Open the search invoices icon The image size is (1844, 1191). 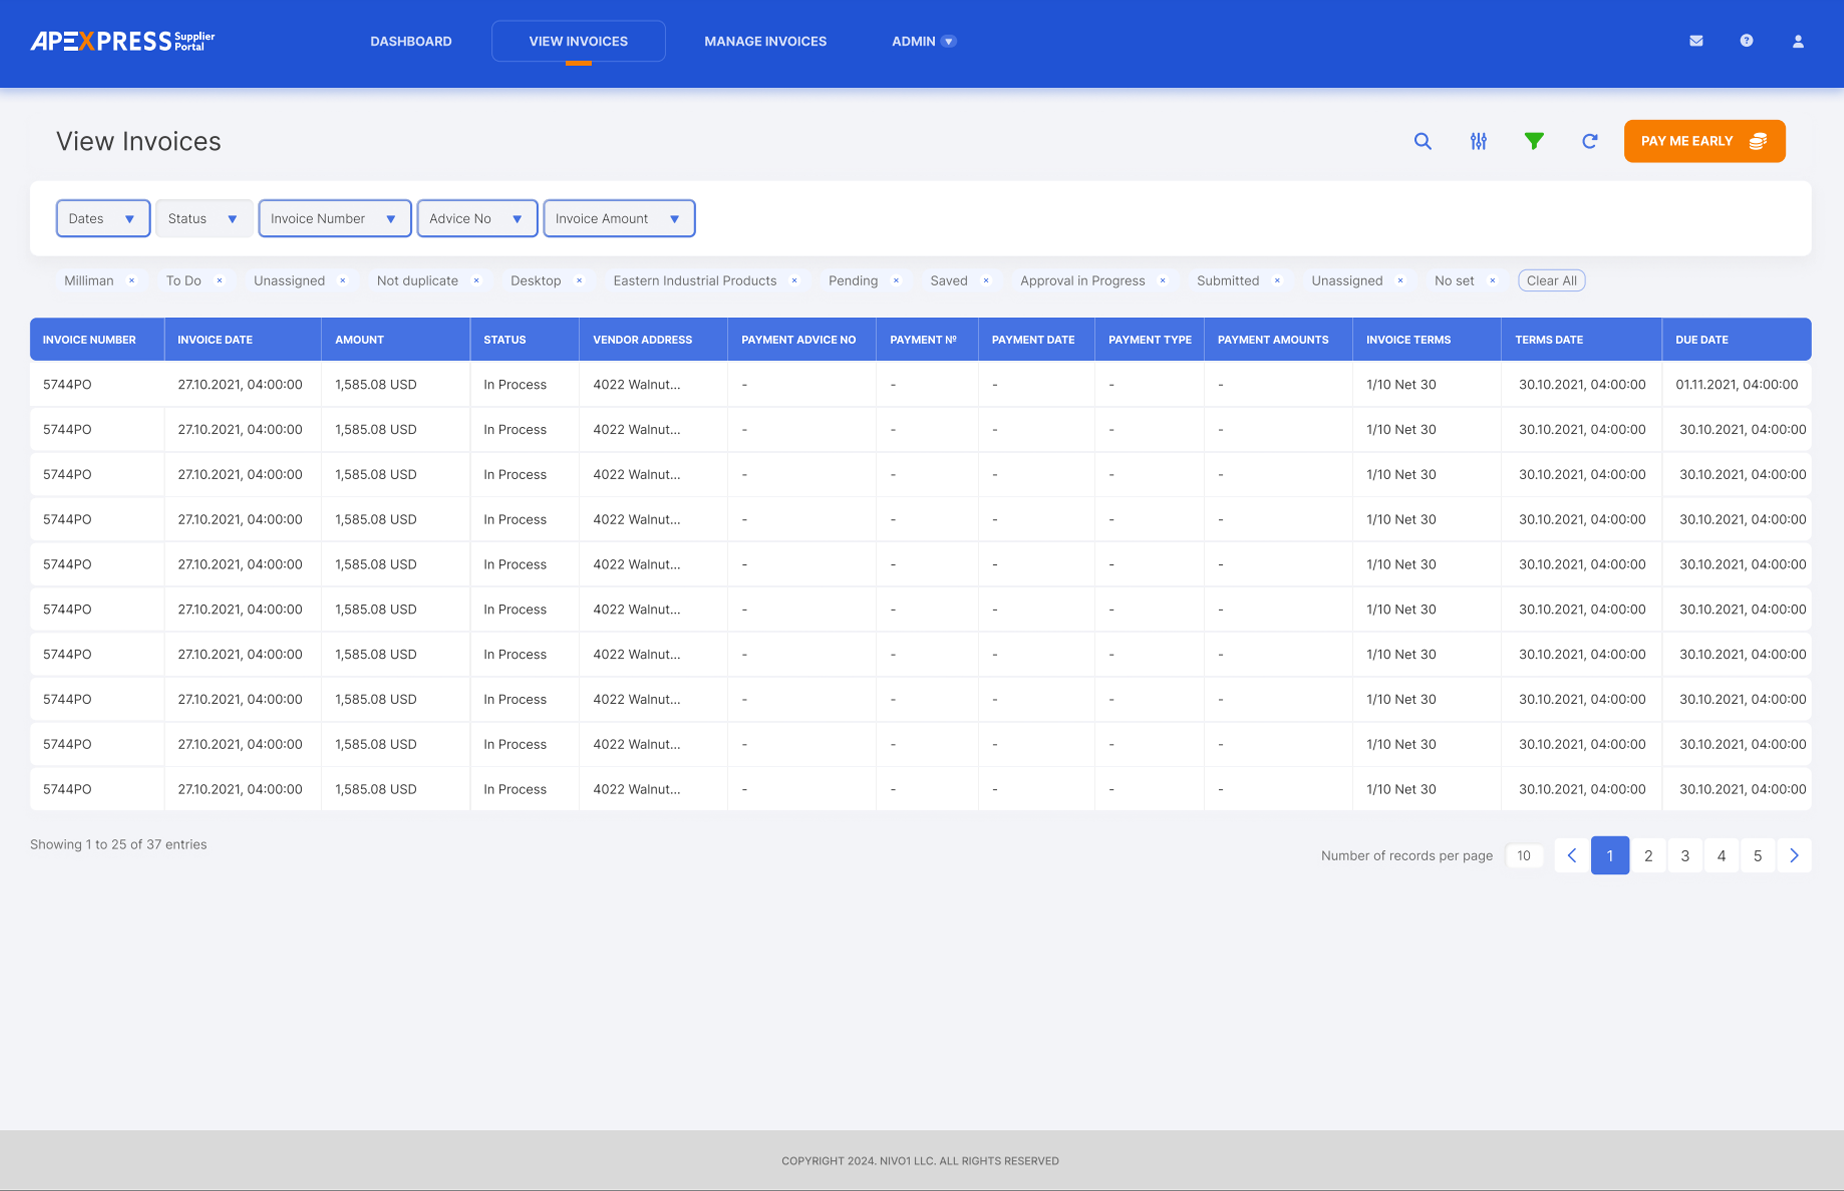1422,141
